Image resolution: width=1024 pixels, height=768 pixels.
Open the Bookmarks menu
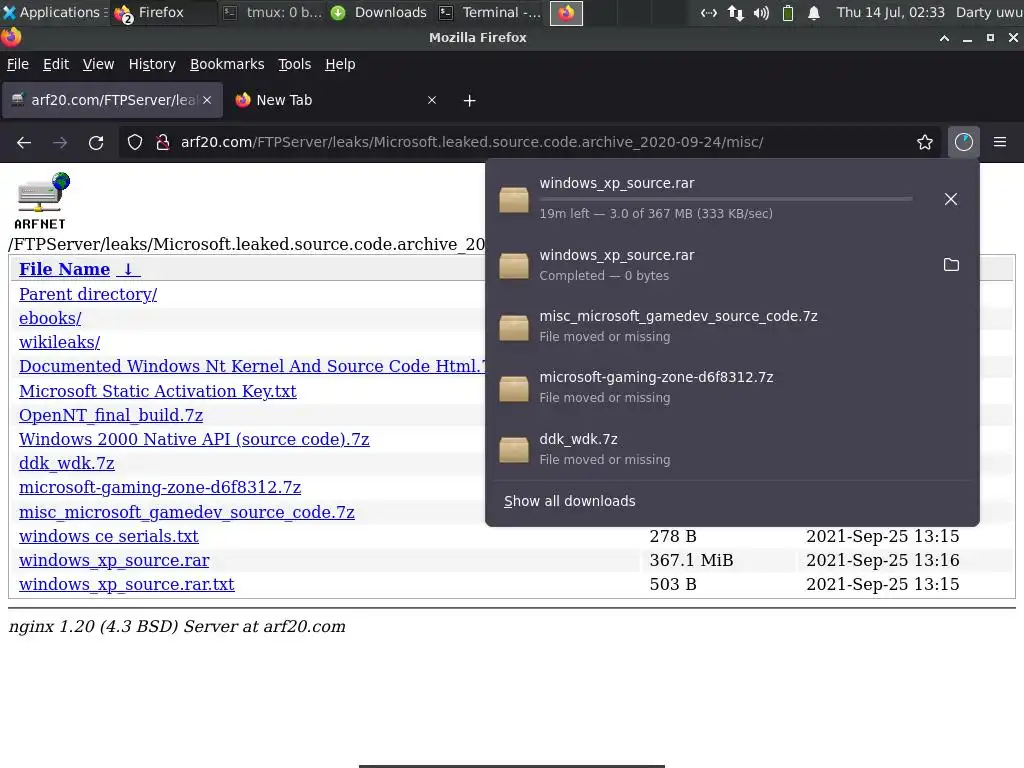(x=227, y=64)
